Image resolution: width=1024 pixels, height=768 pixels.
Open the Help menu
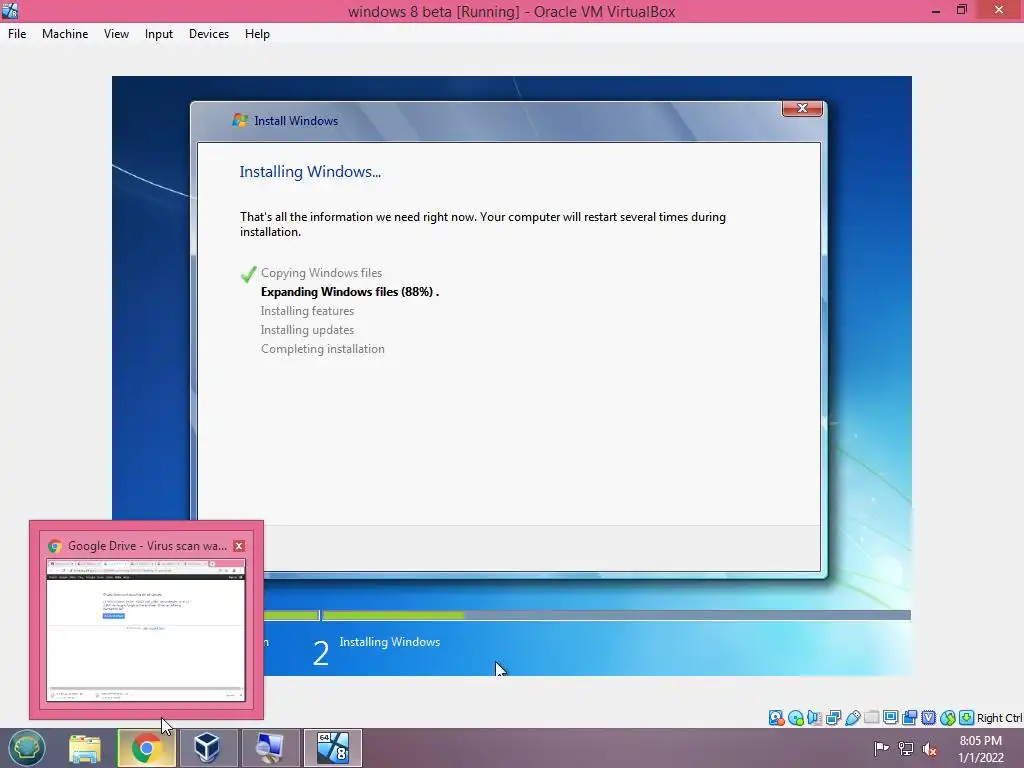coord(257,34)
